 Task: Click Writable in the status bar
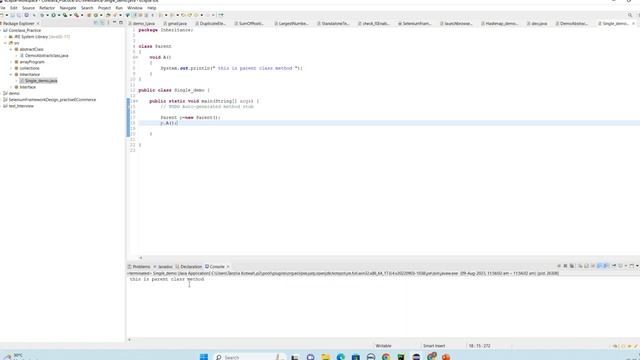[383, 346]
